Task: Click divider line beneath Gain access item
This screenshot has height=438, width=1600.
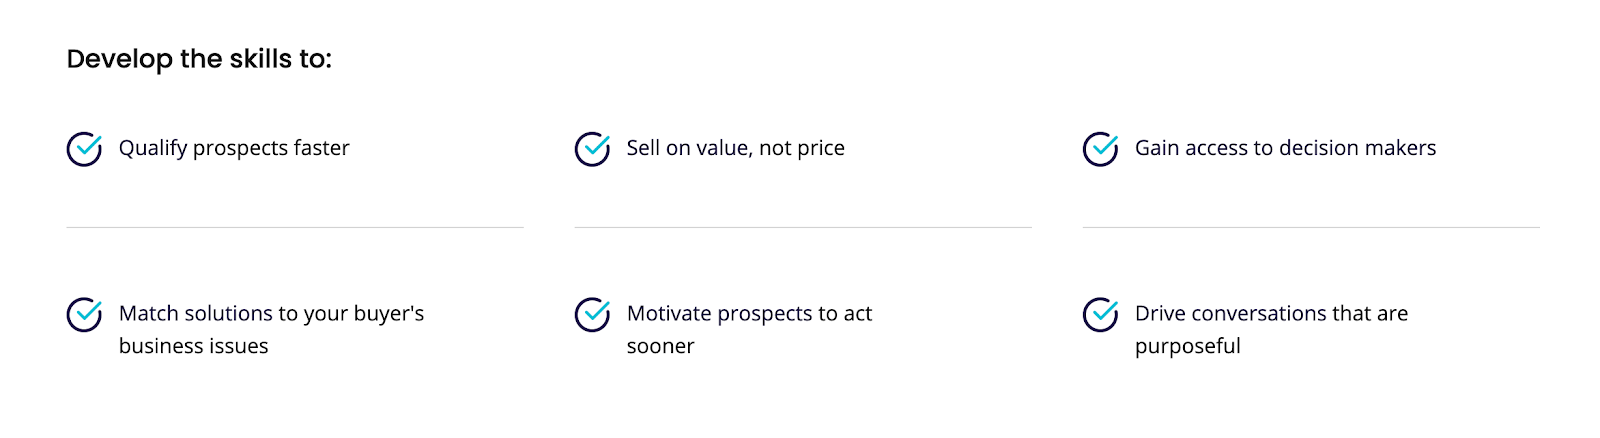Action: tap(1311, 227)
